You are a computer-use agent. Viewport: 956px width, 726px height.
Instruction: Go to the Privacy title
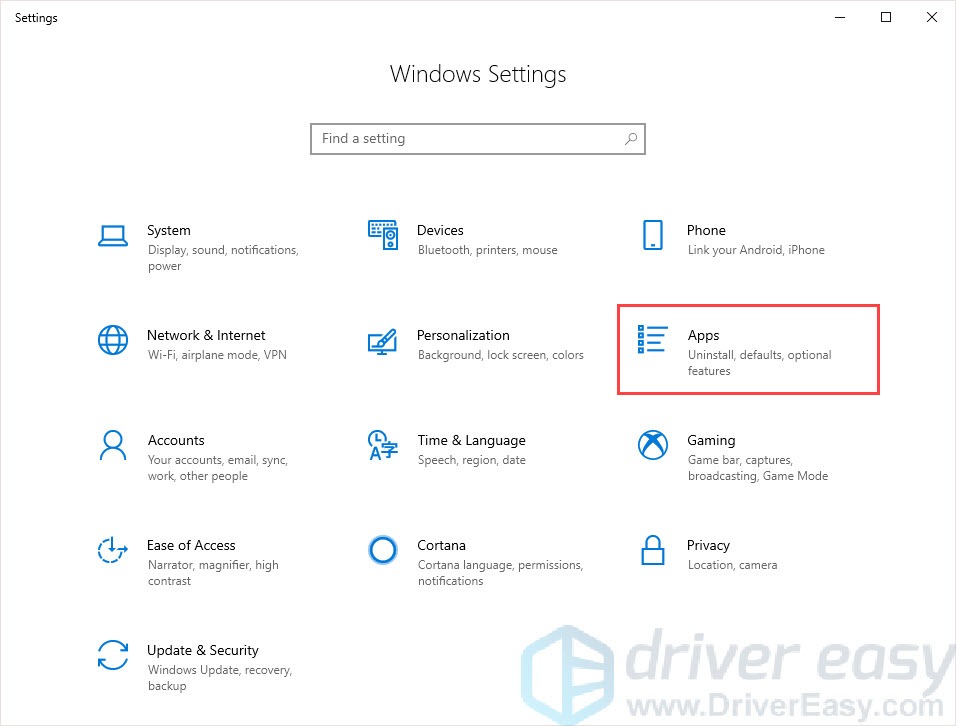(x=708, y=546)
